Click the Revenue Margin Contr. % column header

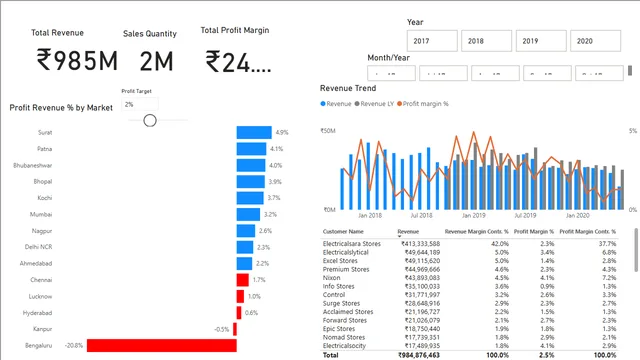tap(476, 231)
